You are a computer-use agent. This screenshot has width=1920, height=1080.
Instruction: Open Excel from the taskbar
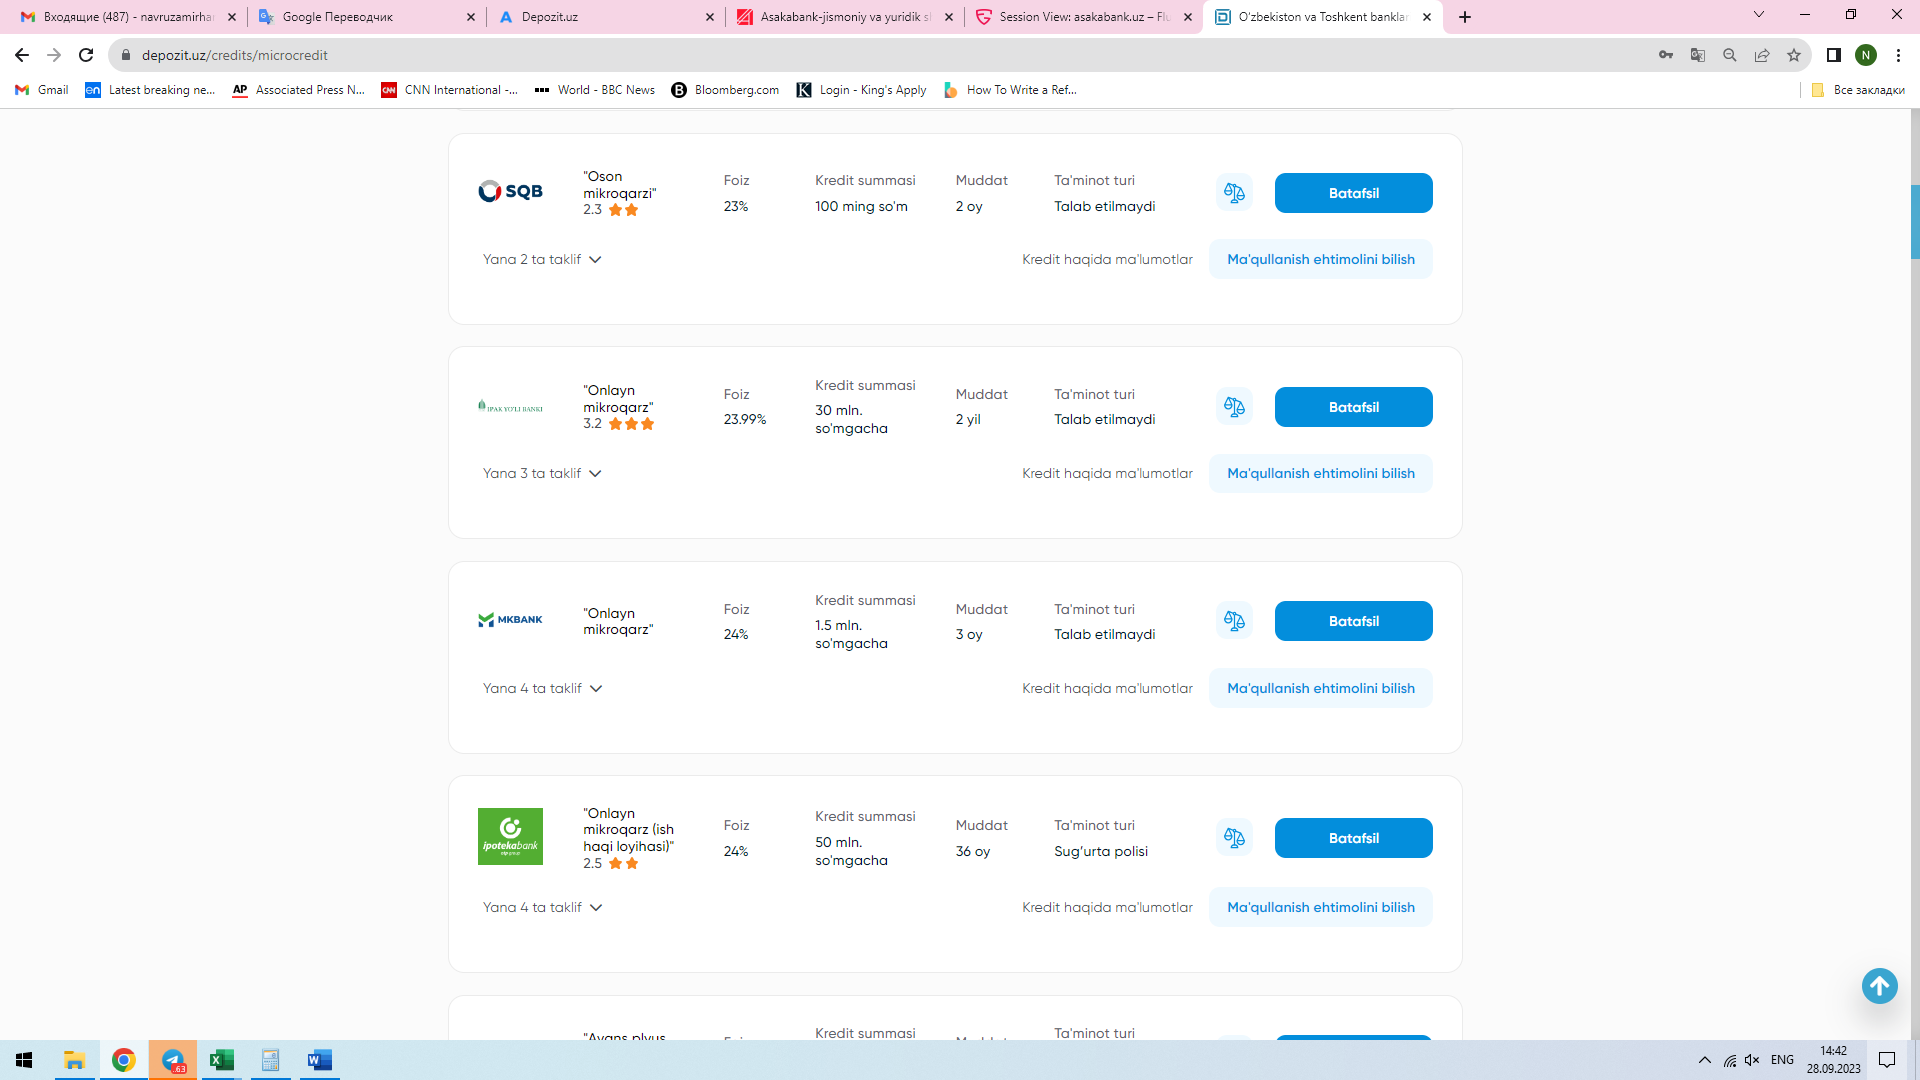tap(222, 1060)
